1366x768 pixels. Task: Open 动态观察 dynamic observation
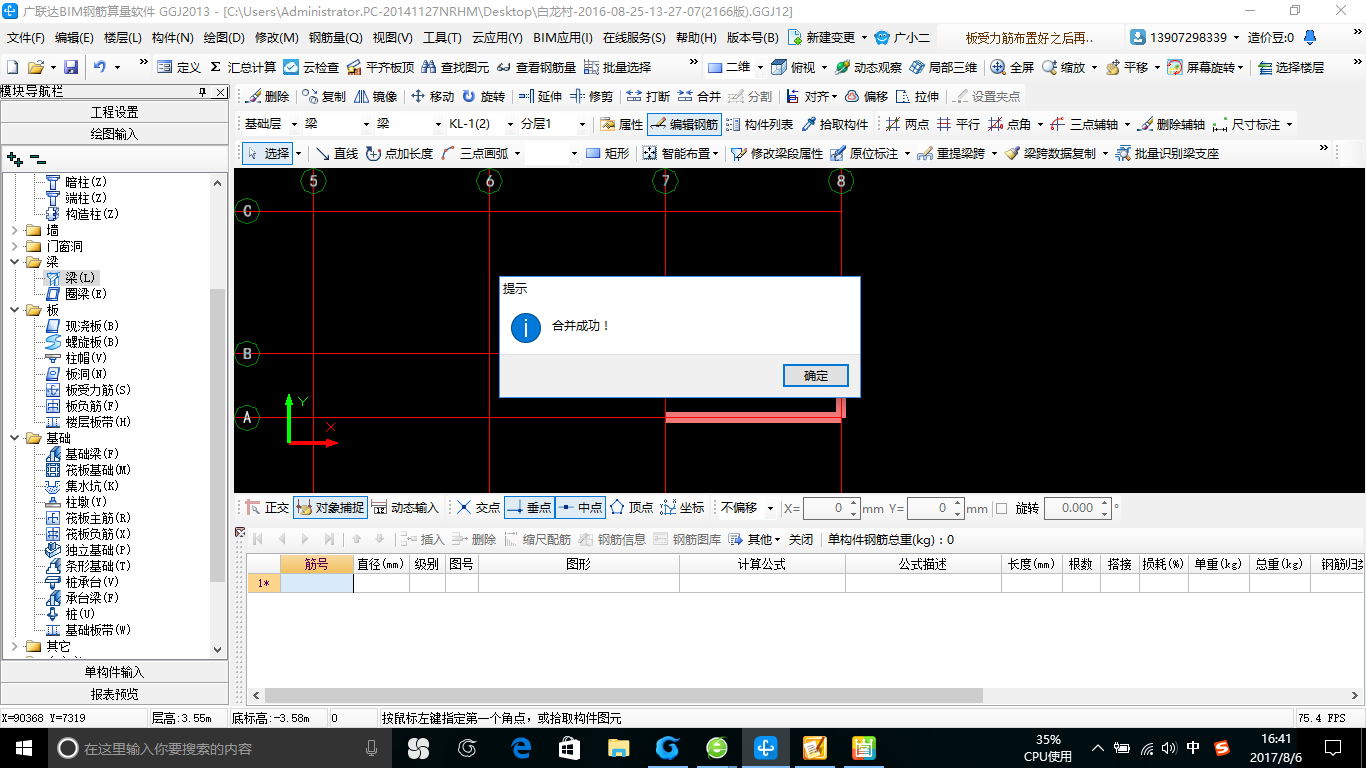coord(868,67)
